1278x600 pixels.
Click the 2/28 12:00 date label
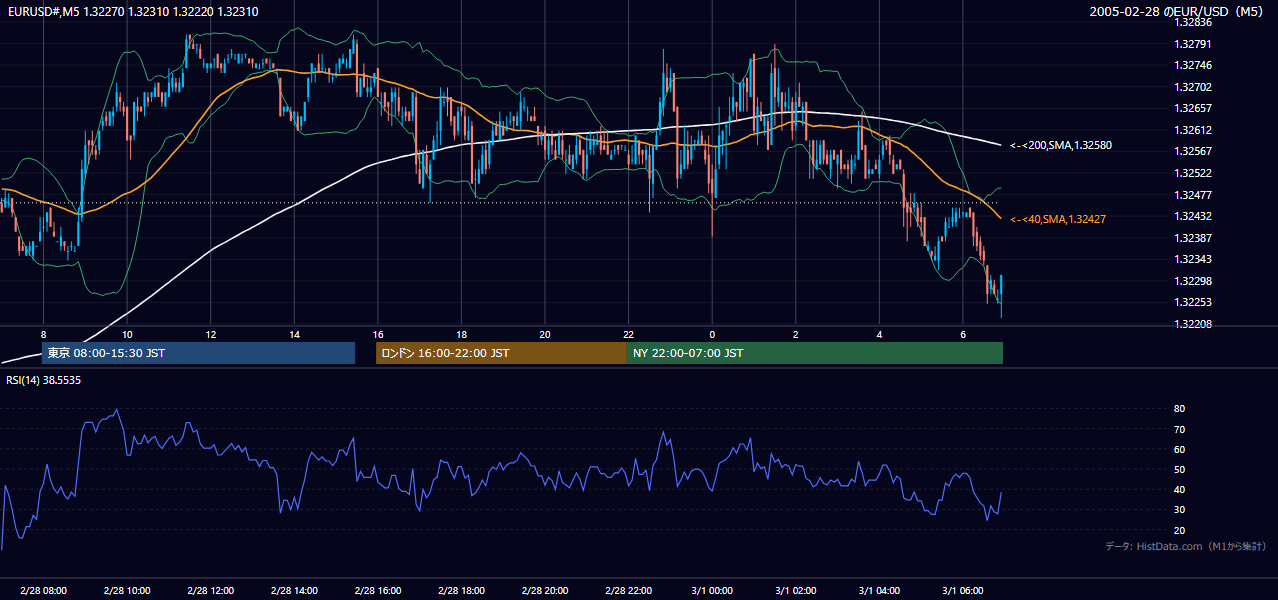[210, 591]
